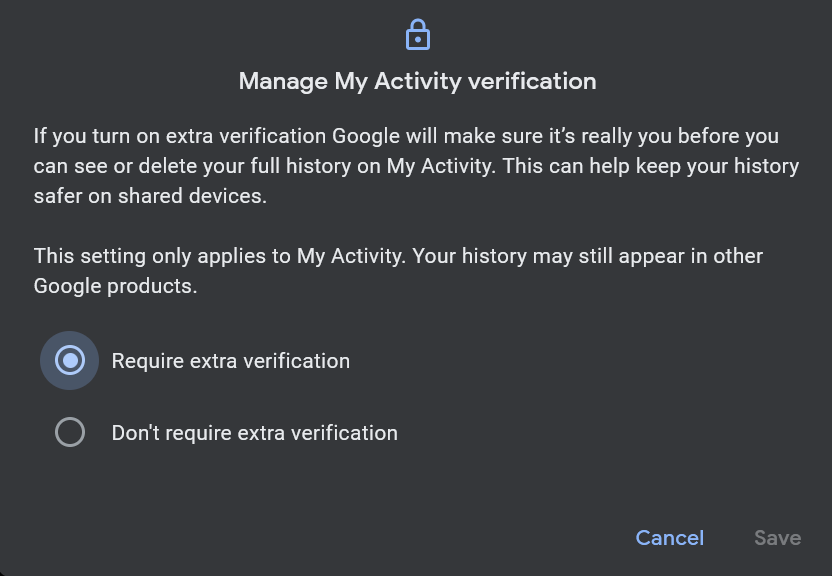Image resolution: width=832 pixels, height=576 pixels.
Task: Click the highlighted halo around the selected radio
Action: point(70,361)
